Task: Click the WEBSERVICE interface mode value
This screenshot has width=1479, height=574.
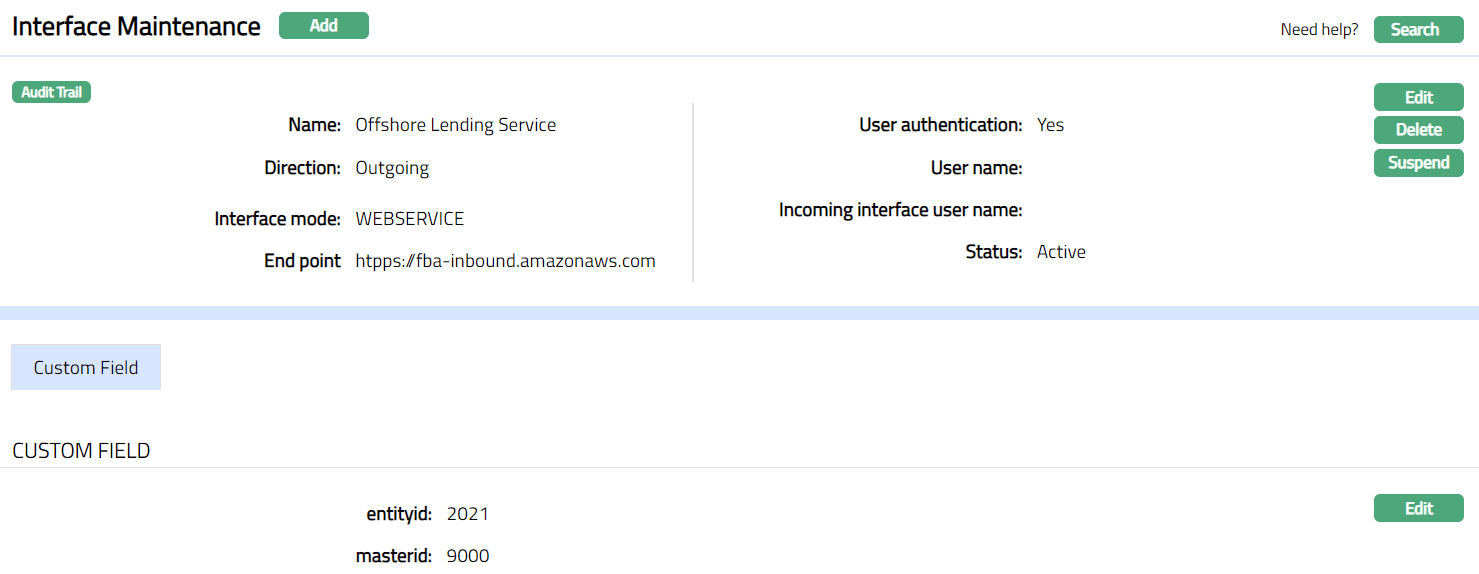Action: pos(409,219)
